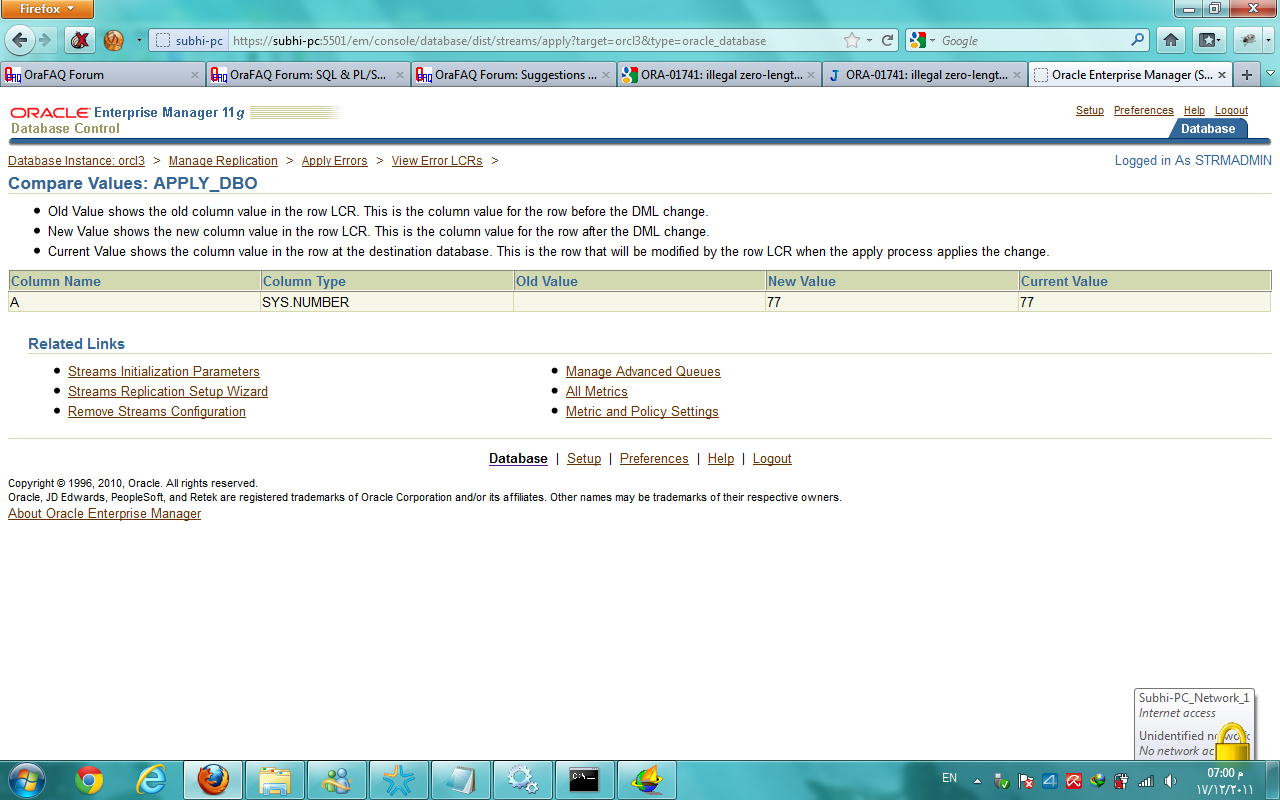Go to Apply Errors in the breadcrumb
Screen dimensions: 1280x804
point(334,161)
